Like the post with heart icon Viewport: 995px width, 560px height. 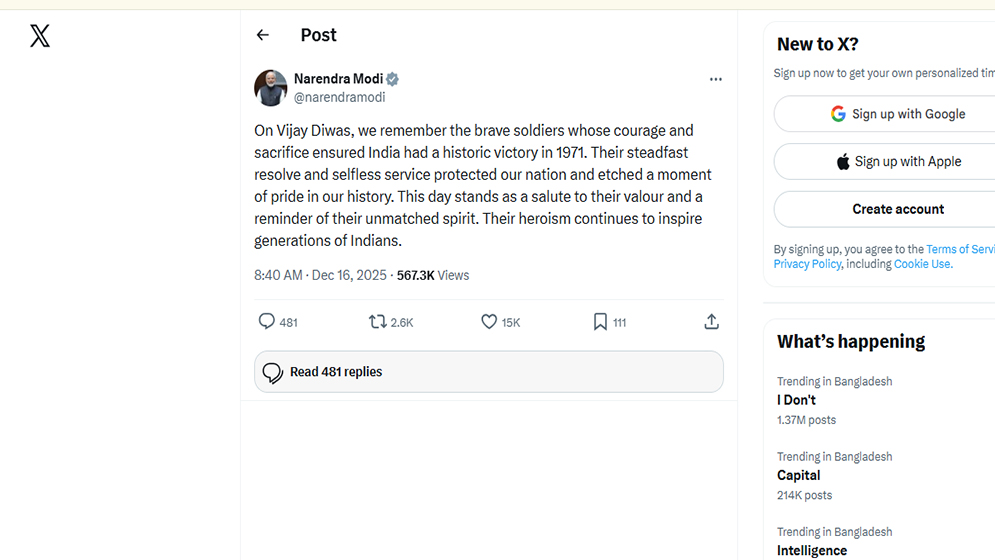[489, 321]
